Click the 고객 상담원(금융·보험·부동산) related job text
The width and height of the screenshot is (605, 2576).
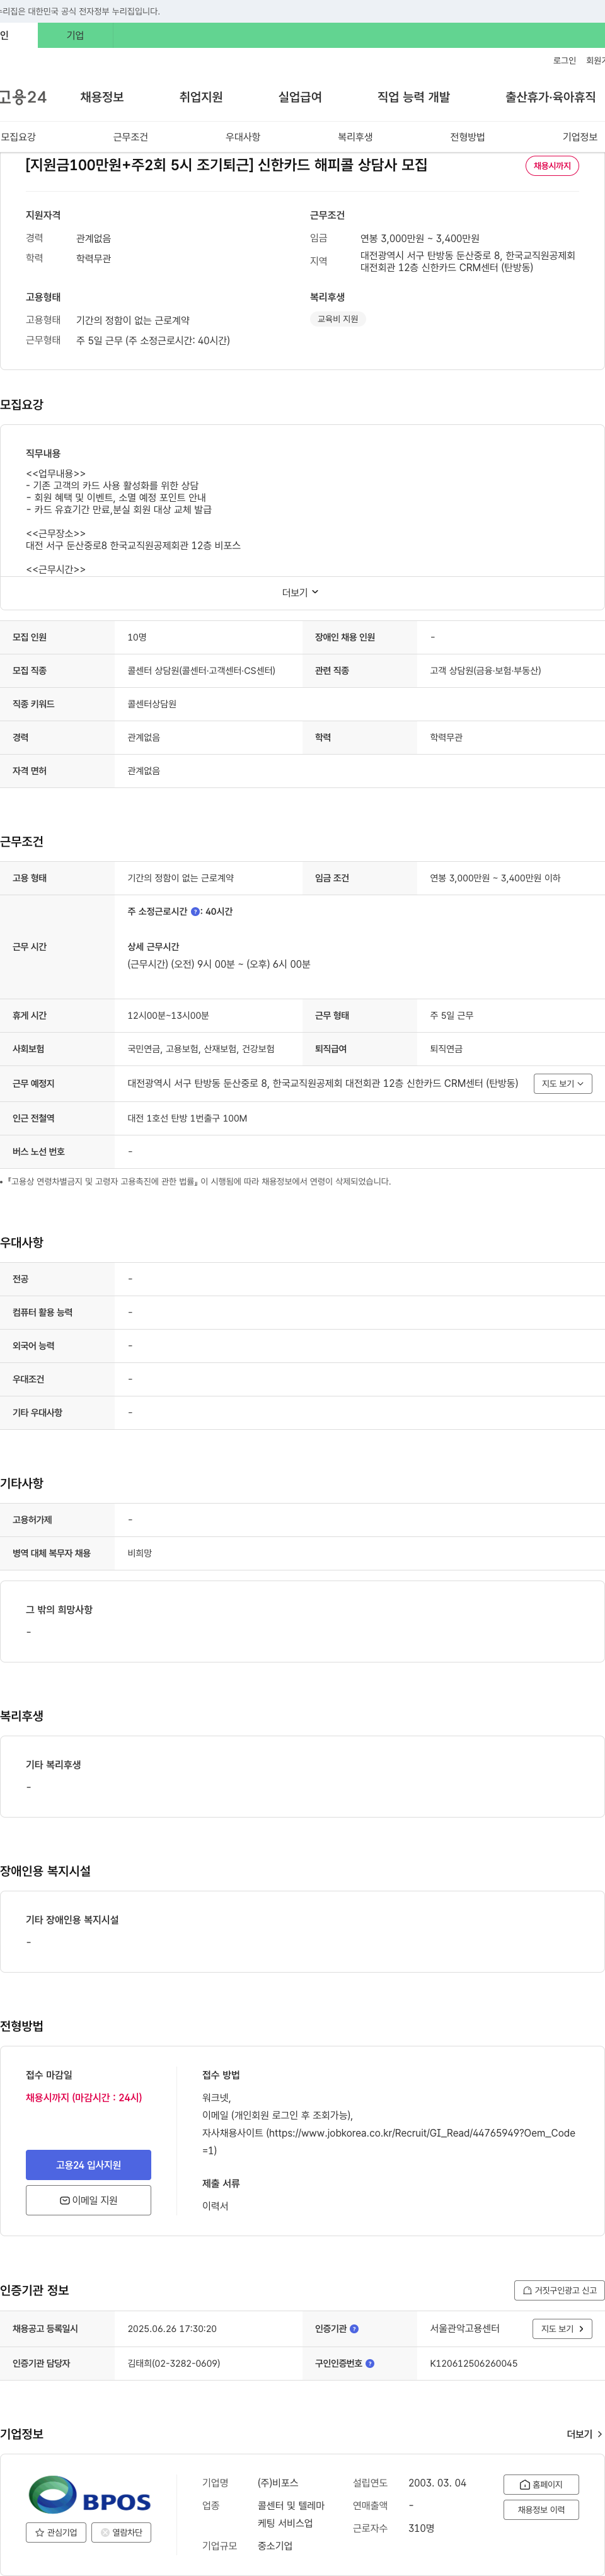[485, 671]
